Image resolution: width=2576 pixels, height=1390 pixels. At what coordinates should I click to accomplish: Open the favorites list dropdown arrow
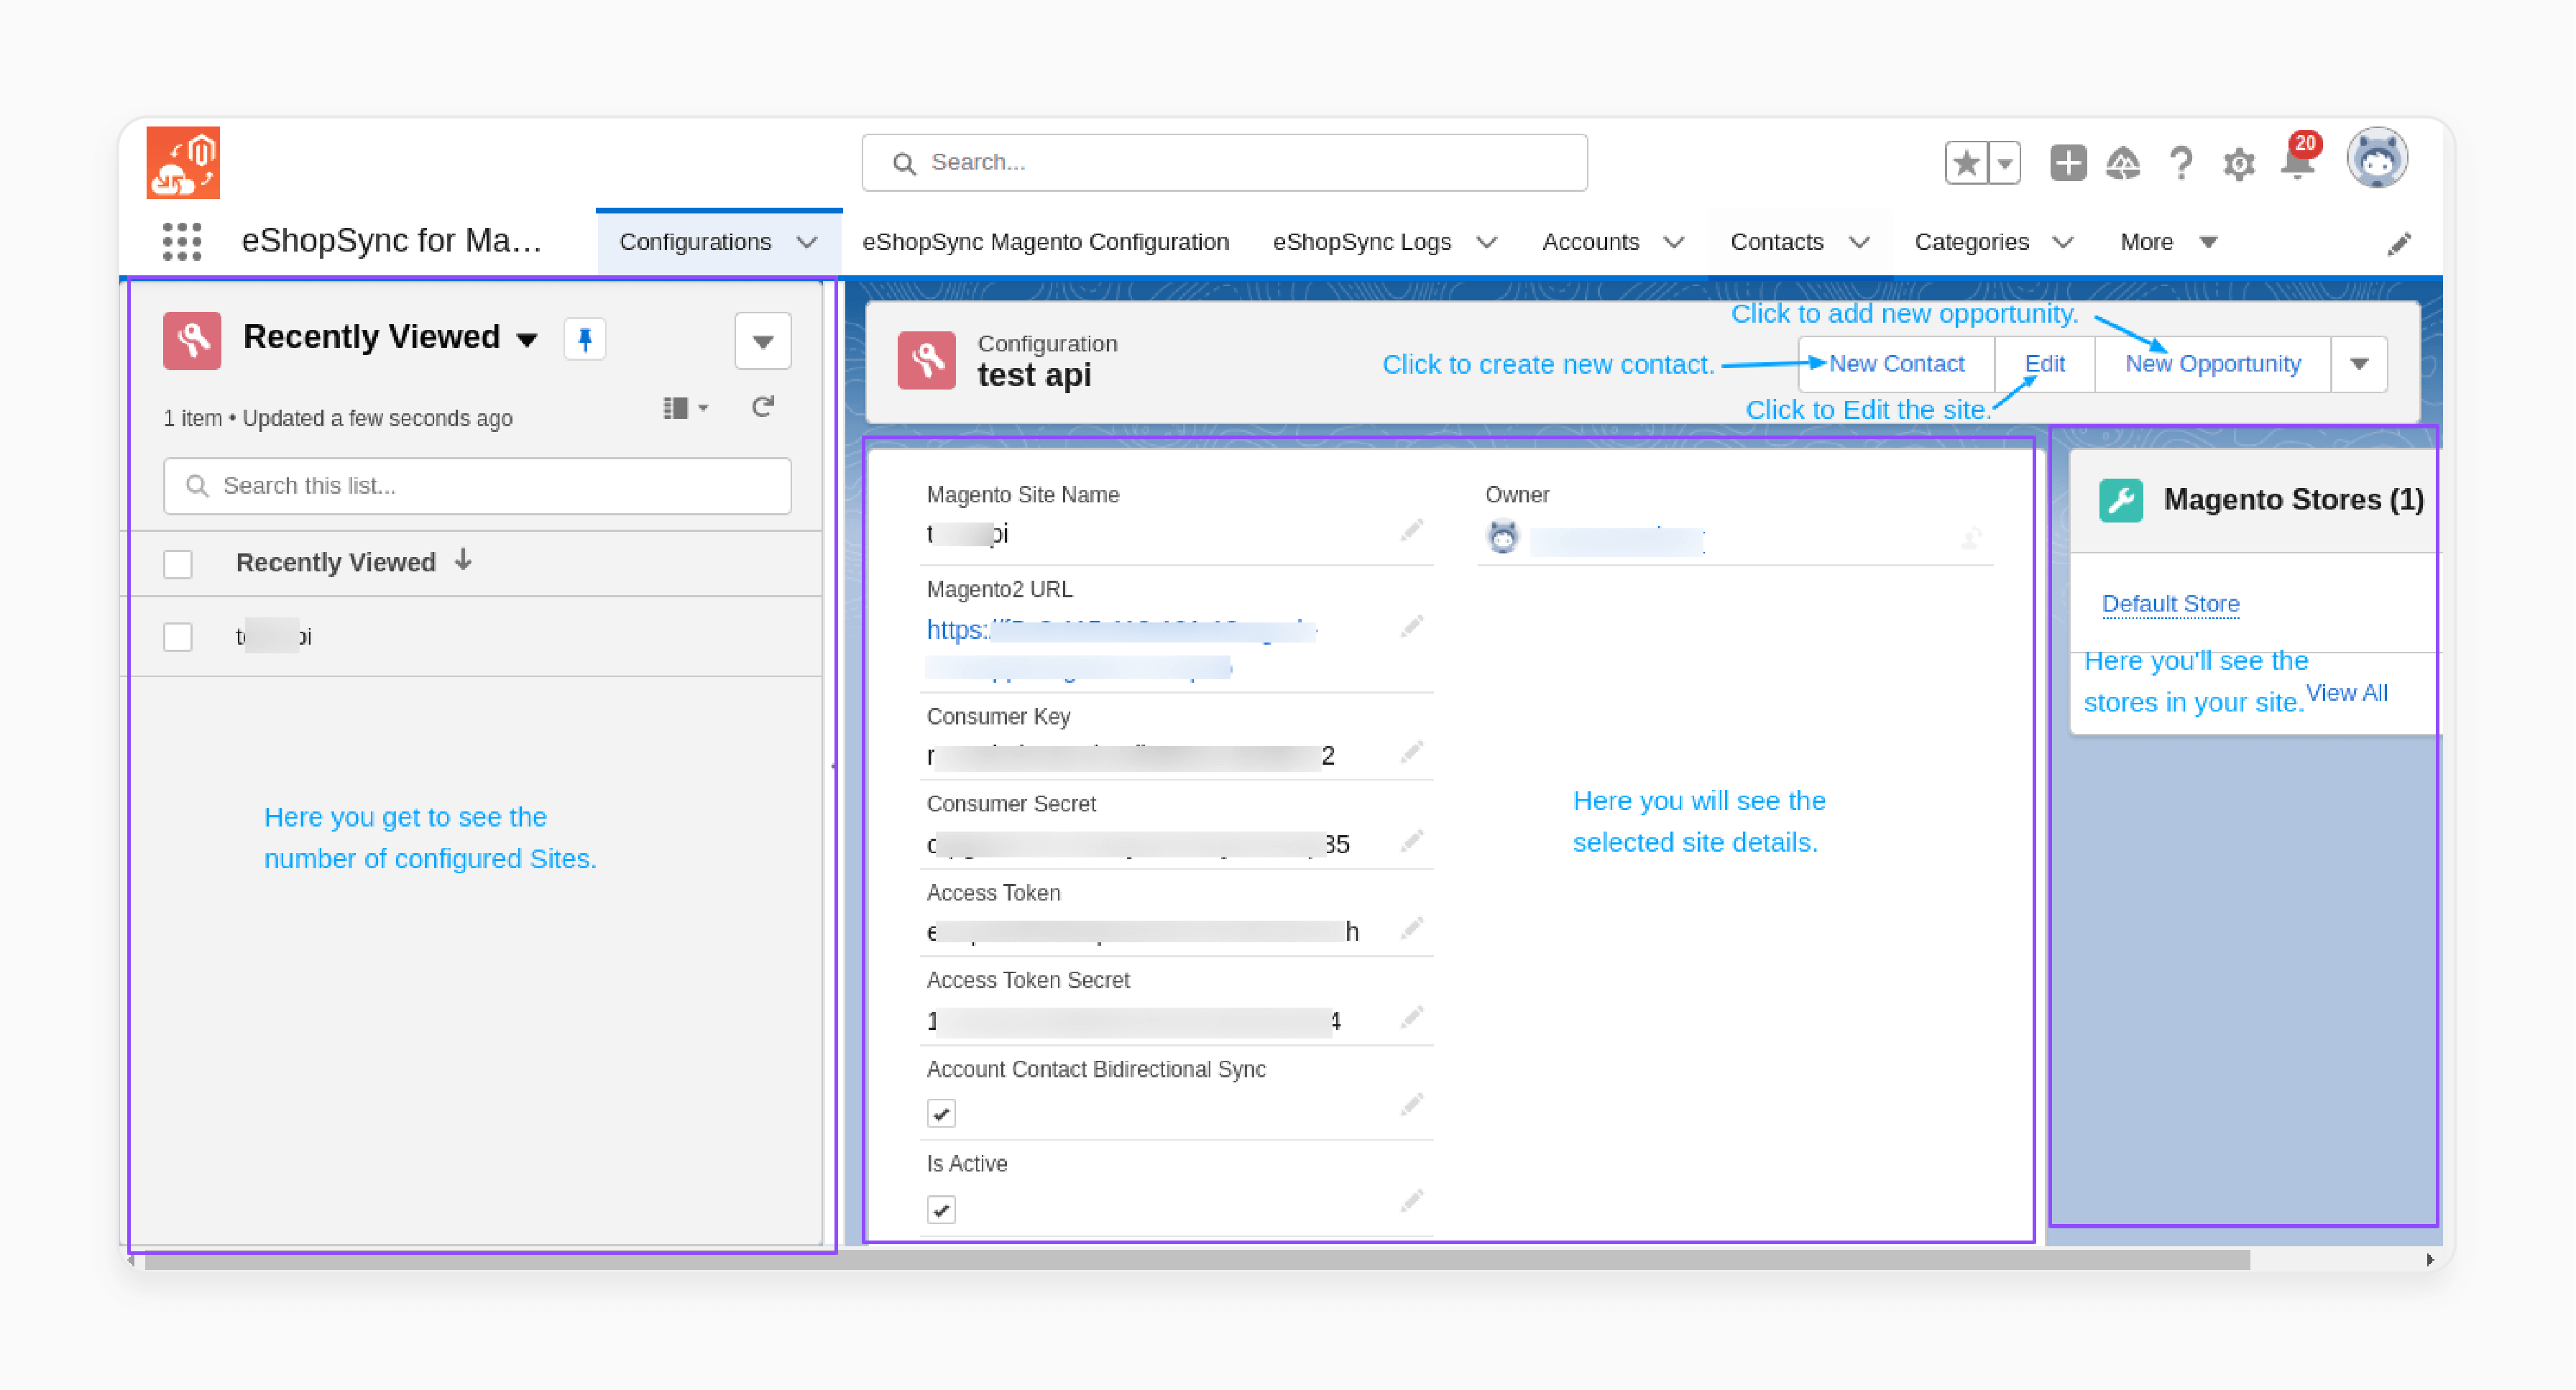point(2005,163)
